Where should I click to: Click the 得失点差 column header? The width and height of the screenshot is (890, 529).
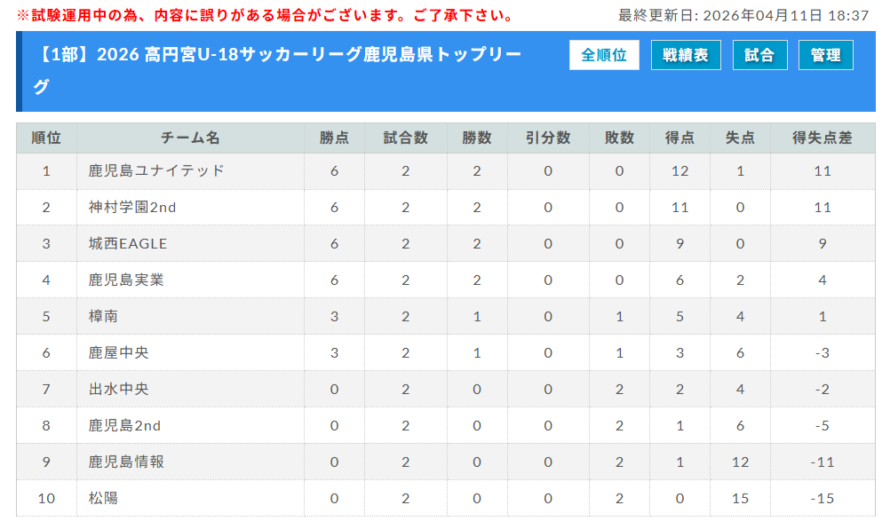pyautogui.click(x=822, y=138)
